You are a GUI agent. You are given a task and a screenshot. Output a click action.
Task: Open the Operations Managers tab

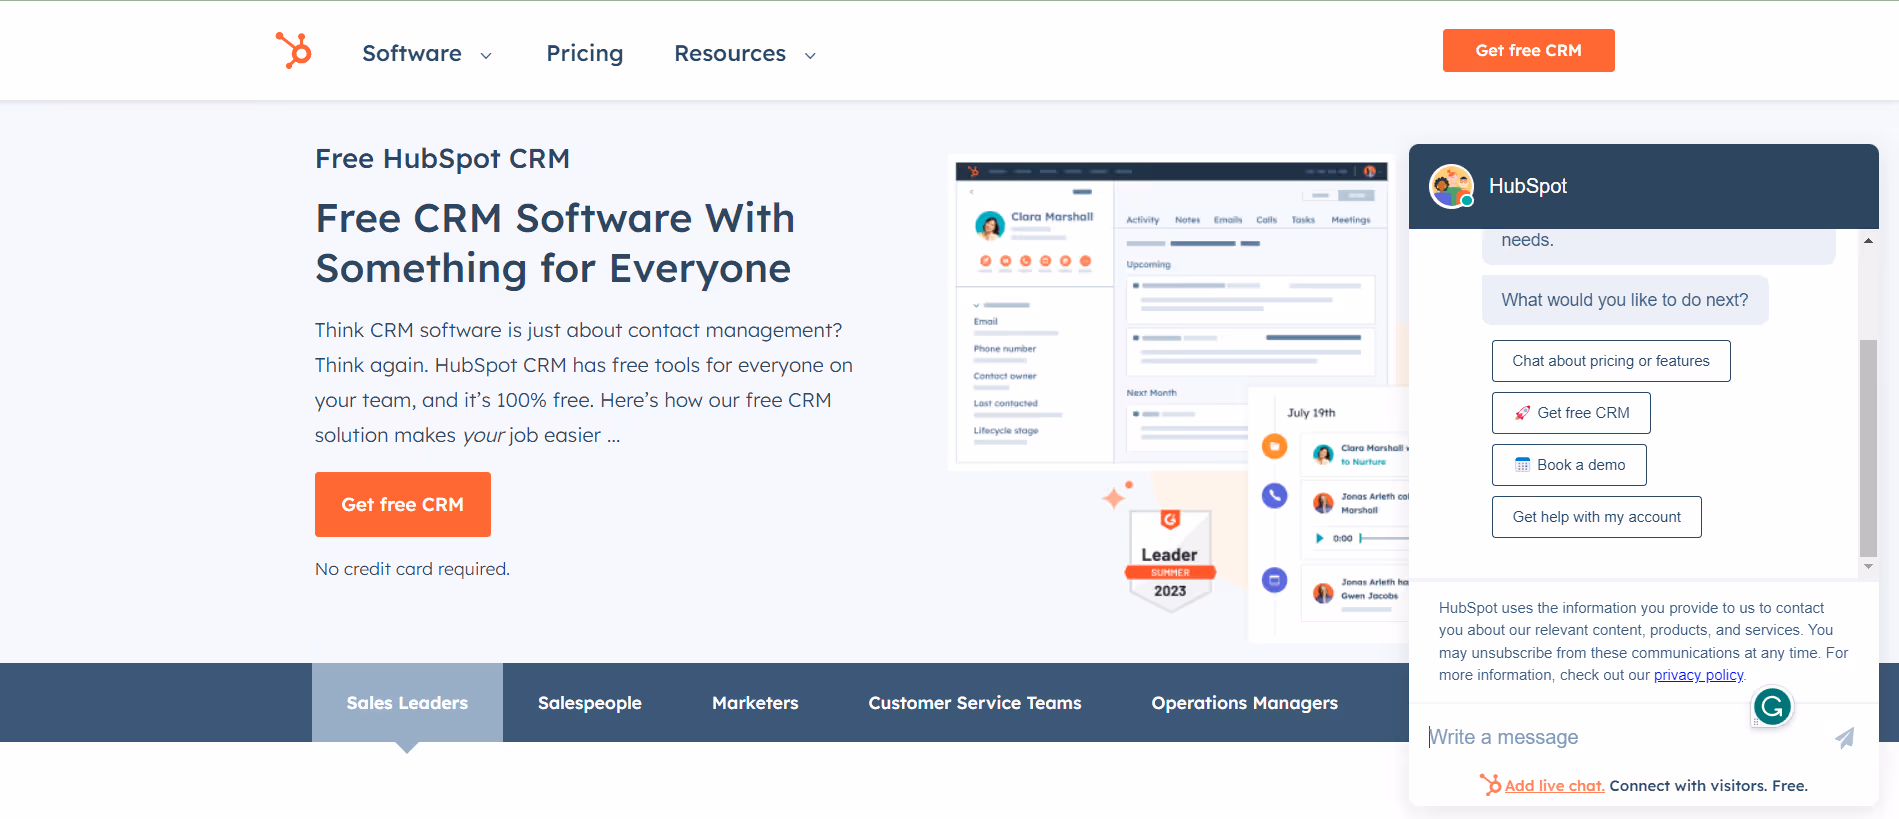point(1244,702)
